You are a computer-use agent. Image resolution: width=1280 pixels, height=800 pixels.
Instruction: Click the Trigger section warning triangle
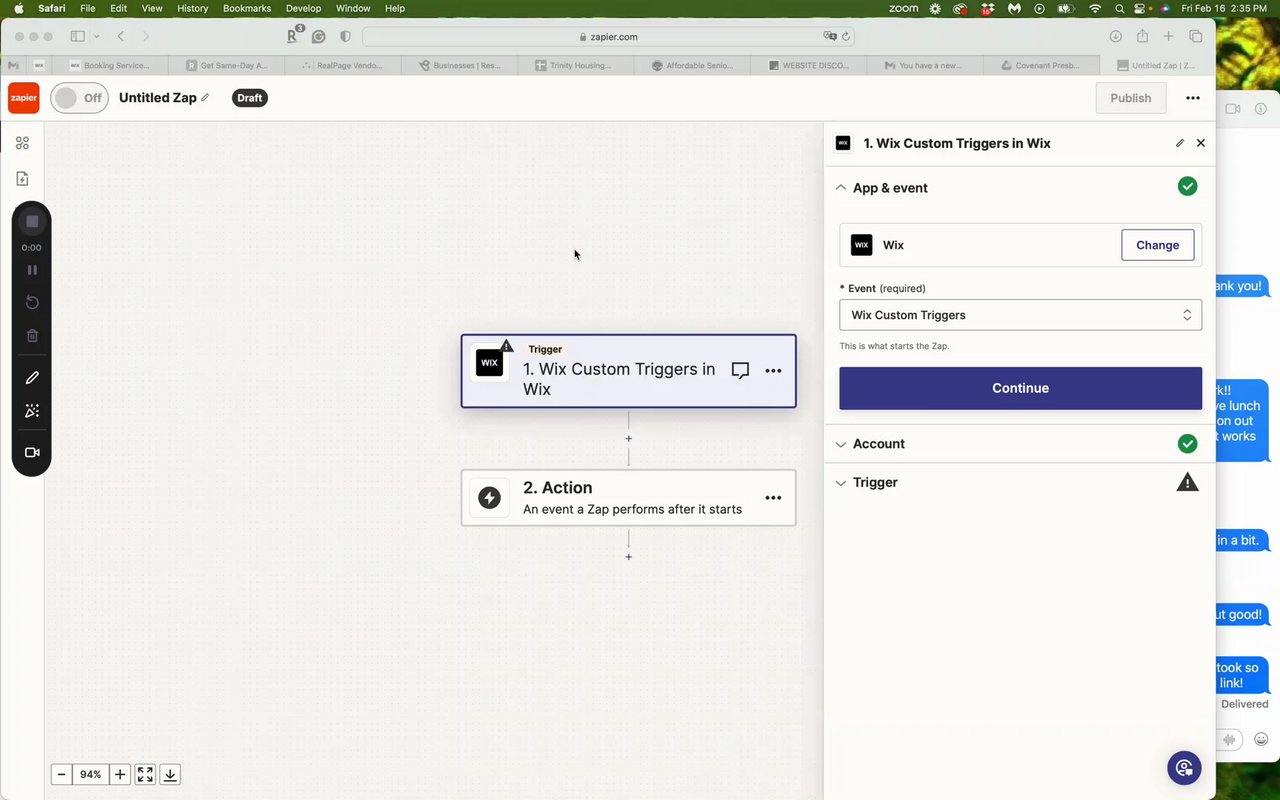point(1187,482)
